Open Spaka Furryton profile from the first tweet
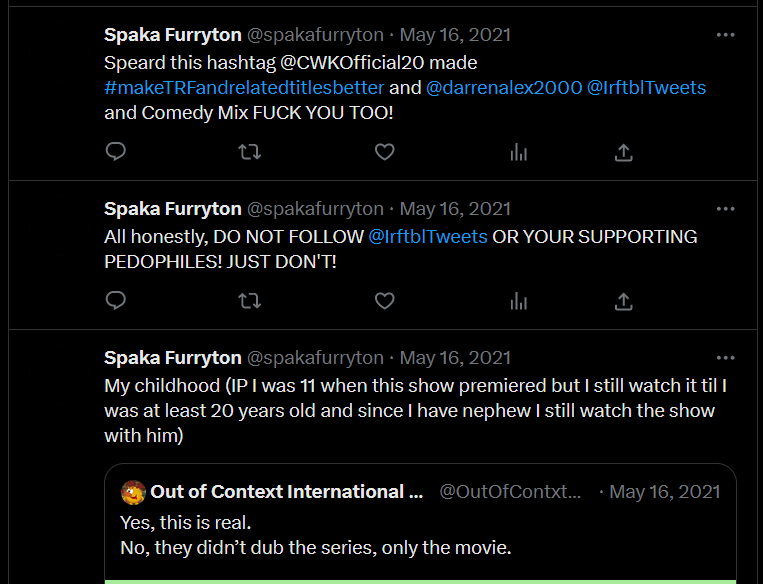The image size is (763, 584). click(x=173, y=35)
